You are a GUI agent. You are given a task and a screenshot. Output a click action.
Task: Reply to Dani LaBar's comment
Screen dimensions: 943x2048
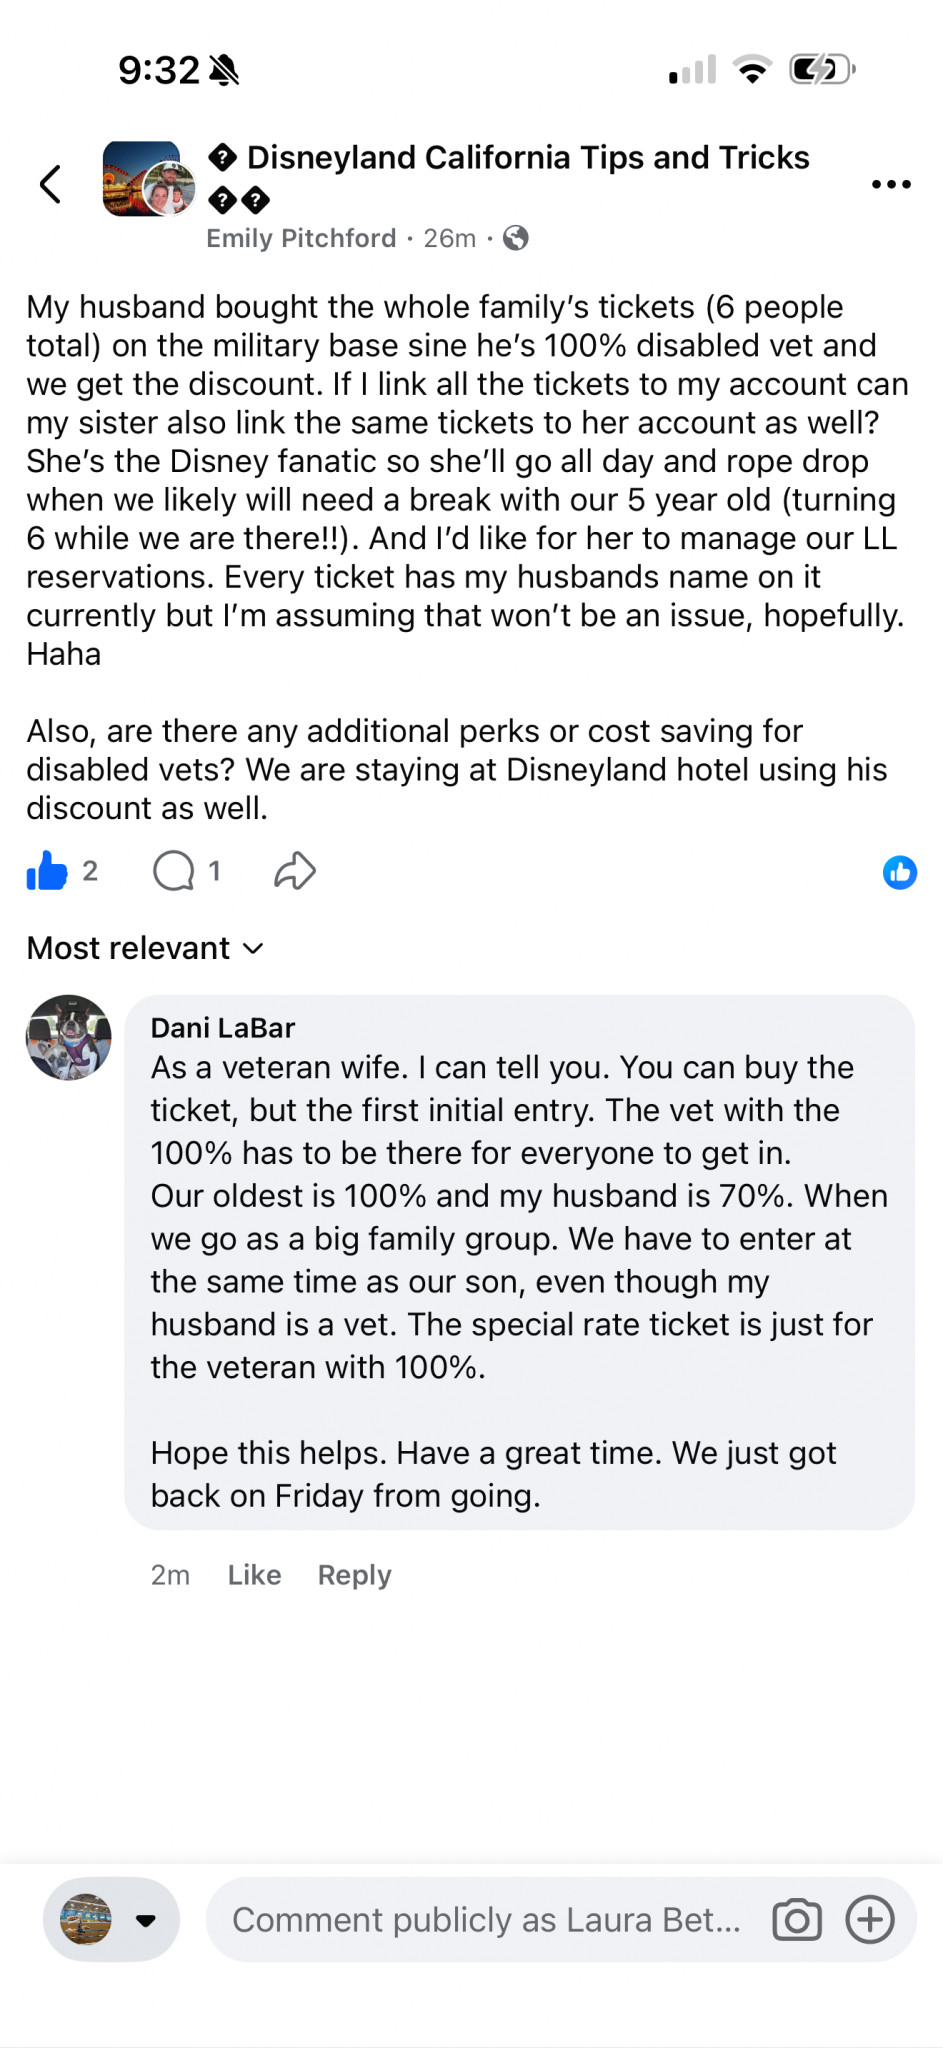click(354, 1575)
